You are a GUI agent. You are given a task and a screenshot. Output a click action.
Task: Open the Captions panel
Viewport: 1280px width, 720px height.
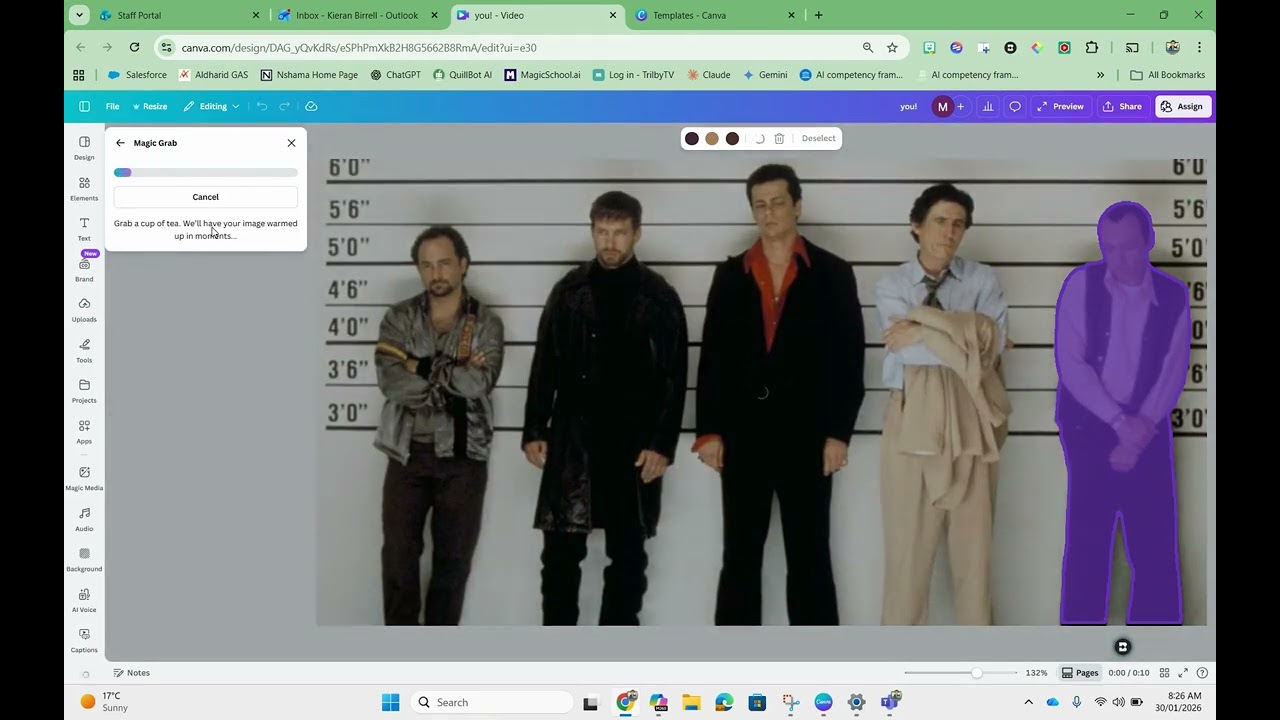click(x=84, y=640)
